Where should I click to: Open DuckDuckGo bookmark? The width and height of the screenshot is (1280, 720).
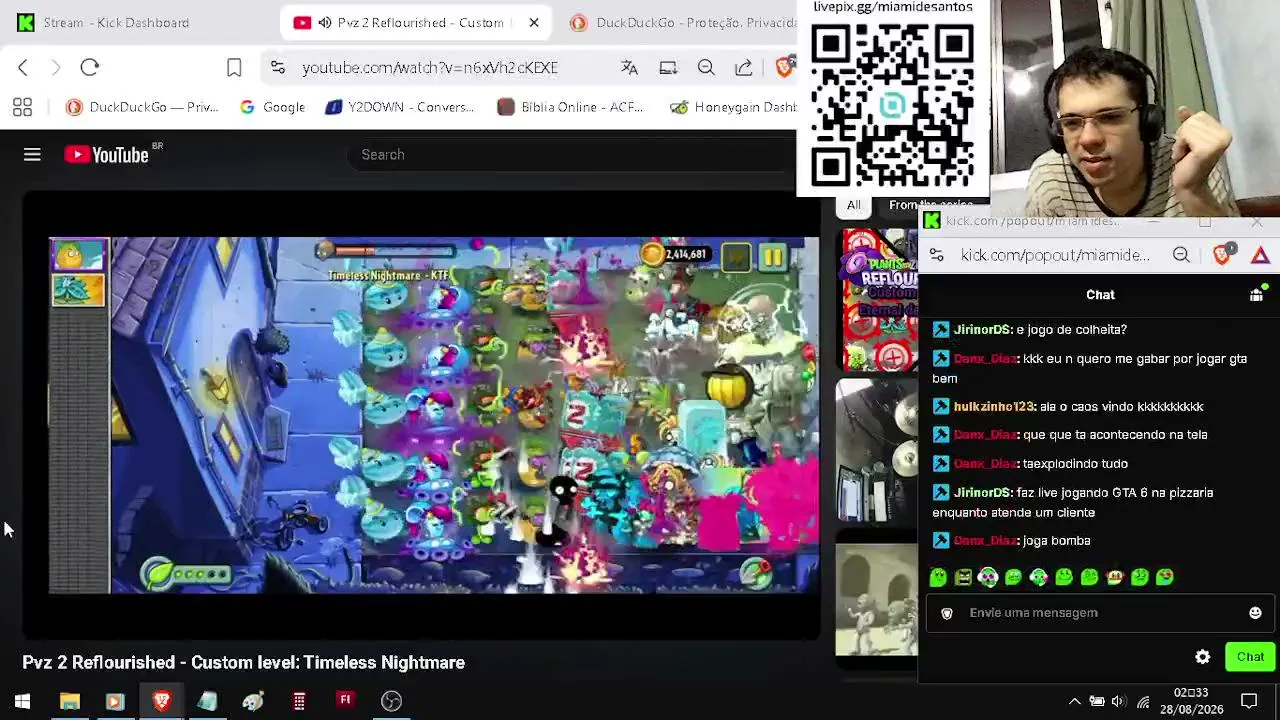point(142,107)
